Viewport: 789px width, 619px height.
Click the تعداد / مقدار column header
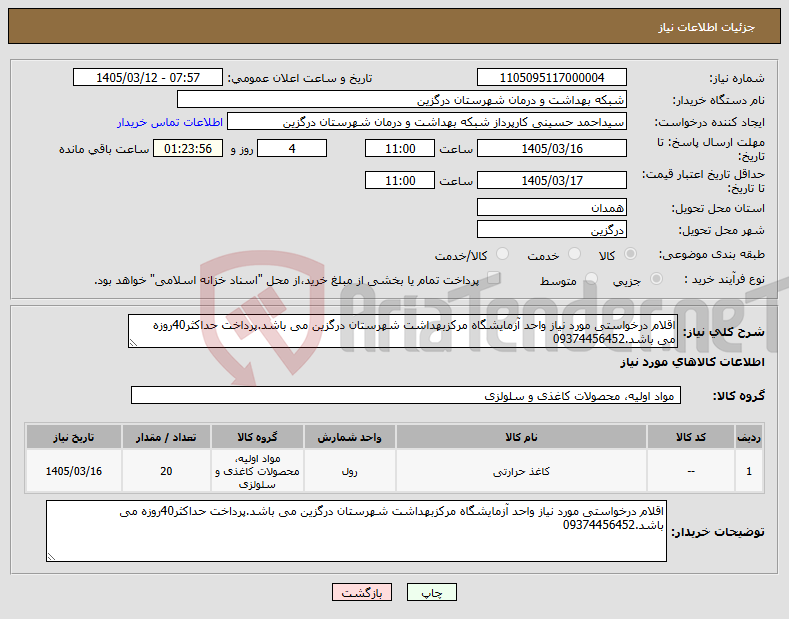166,437
